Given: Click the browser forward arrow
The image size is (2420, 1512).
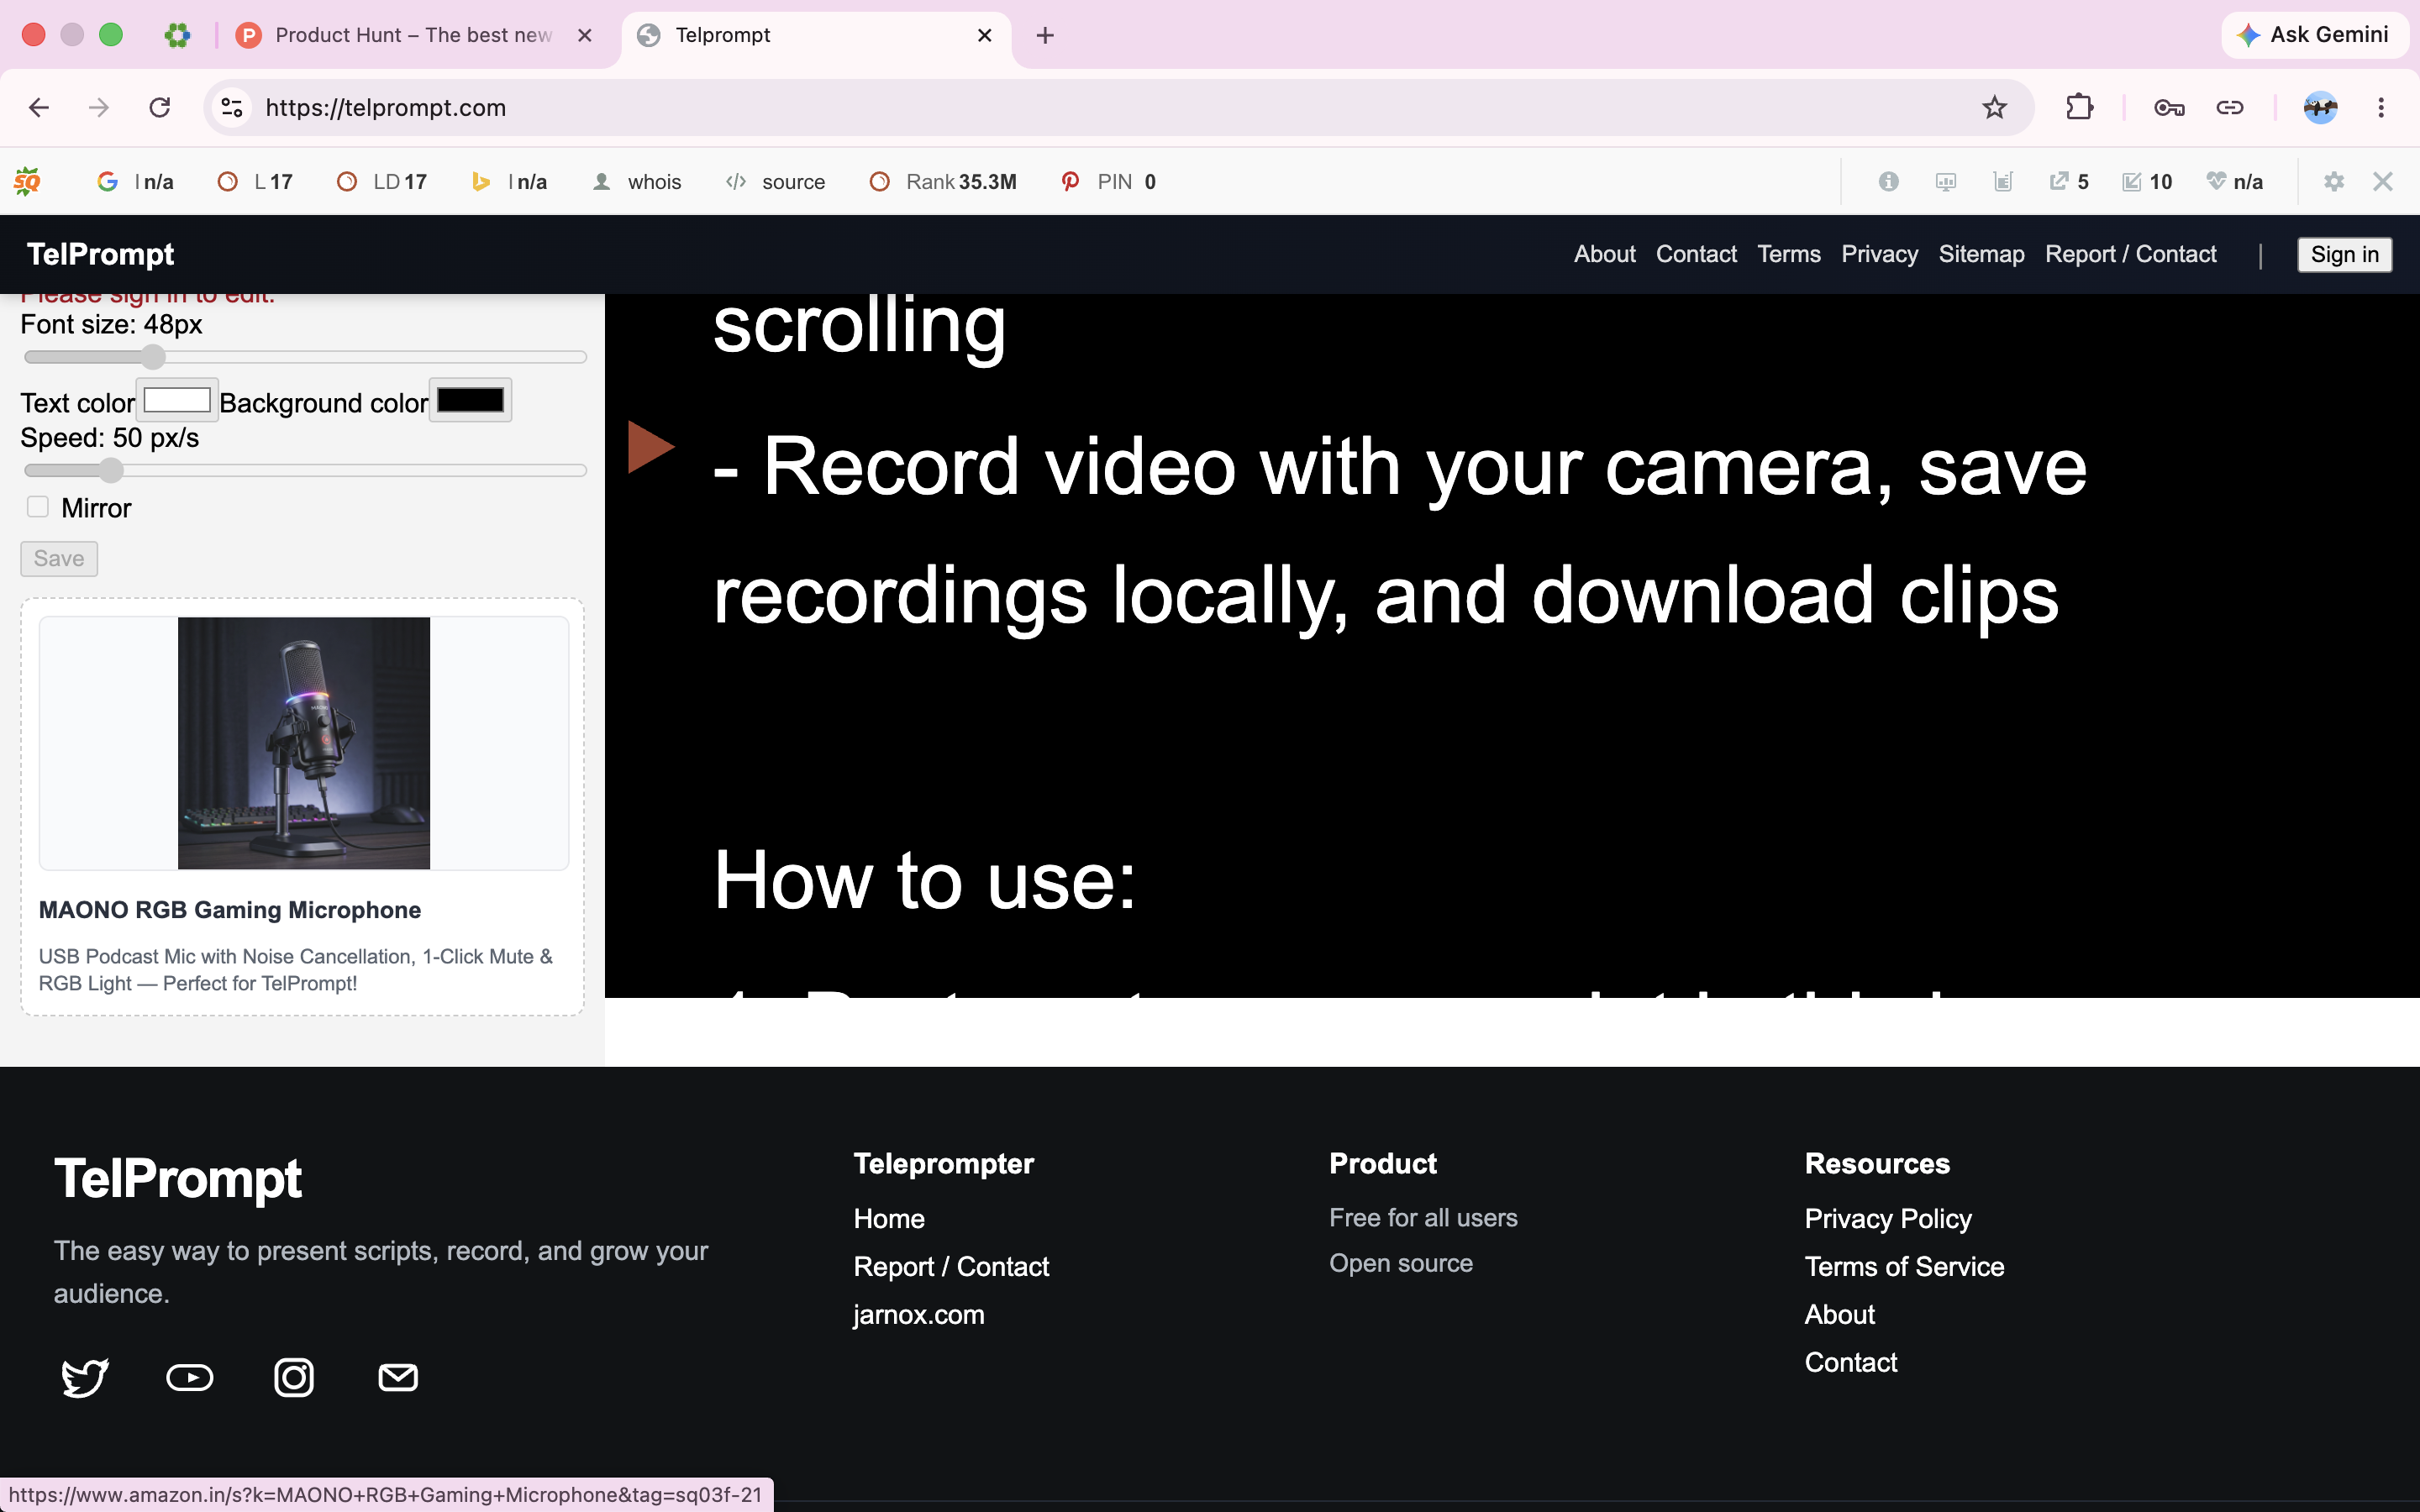Looking at the screenshot, I should (x=99, y=107).
